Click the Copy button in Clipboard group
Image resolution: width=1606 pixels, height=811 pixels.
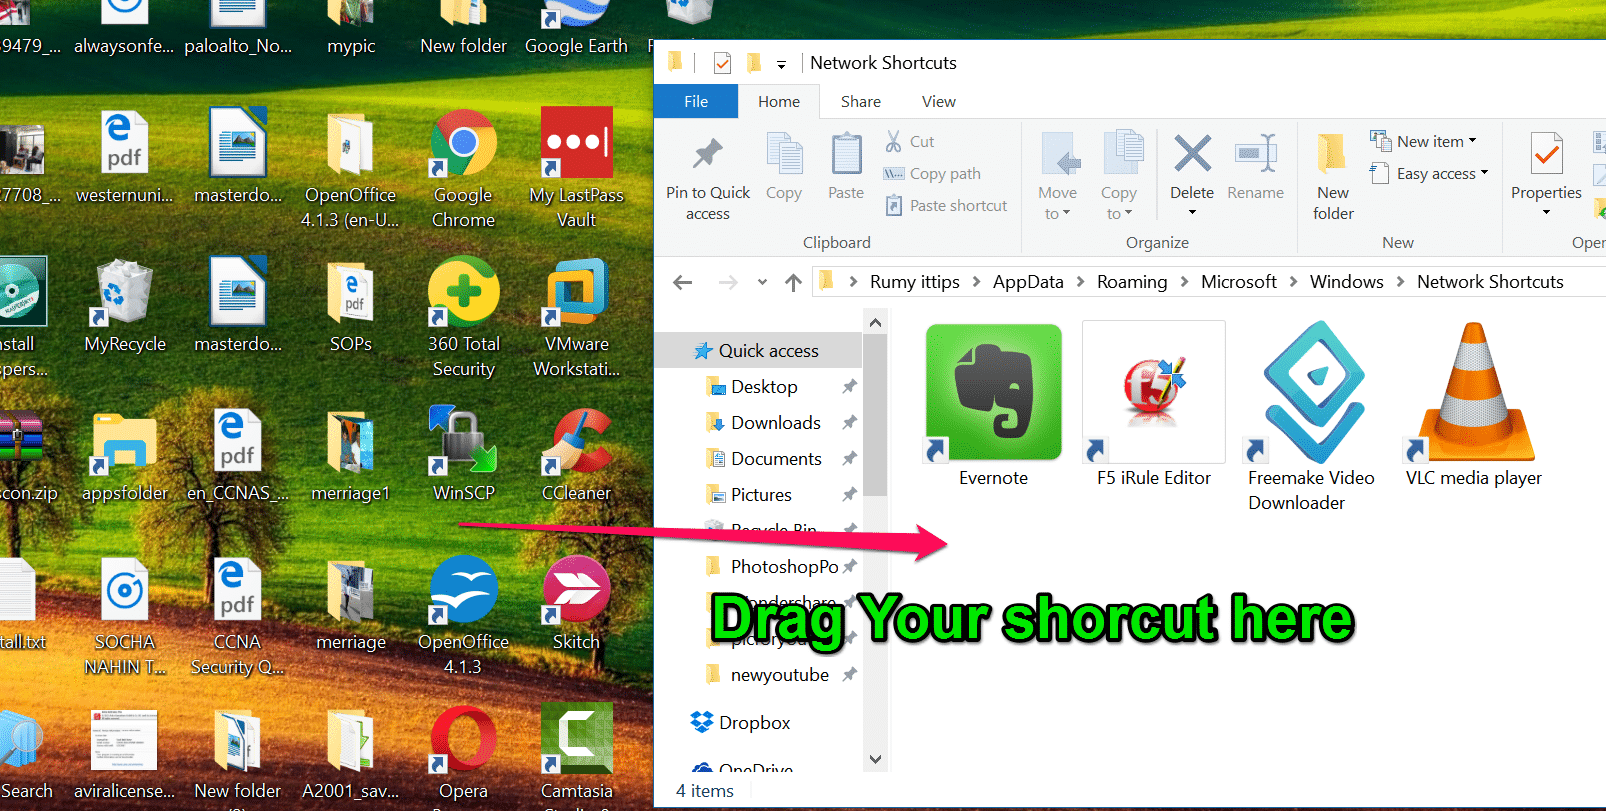coord(784,167)
